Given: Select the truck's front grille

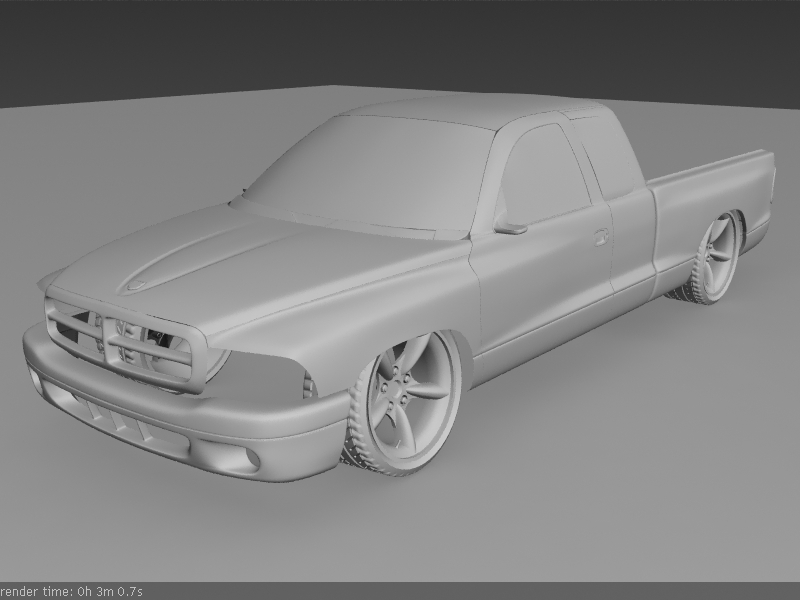Looking at the screenshot, I should coord(120,342).
